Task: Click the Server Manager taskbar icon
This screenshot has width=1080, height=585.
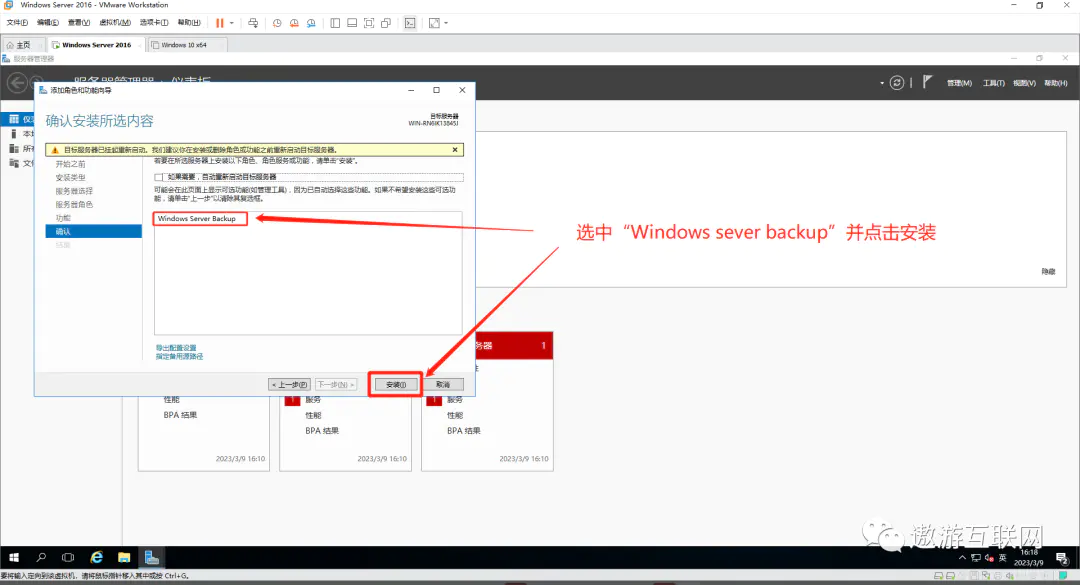Action: click(x=152, y=557)
